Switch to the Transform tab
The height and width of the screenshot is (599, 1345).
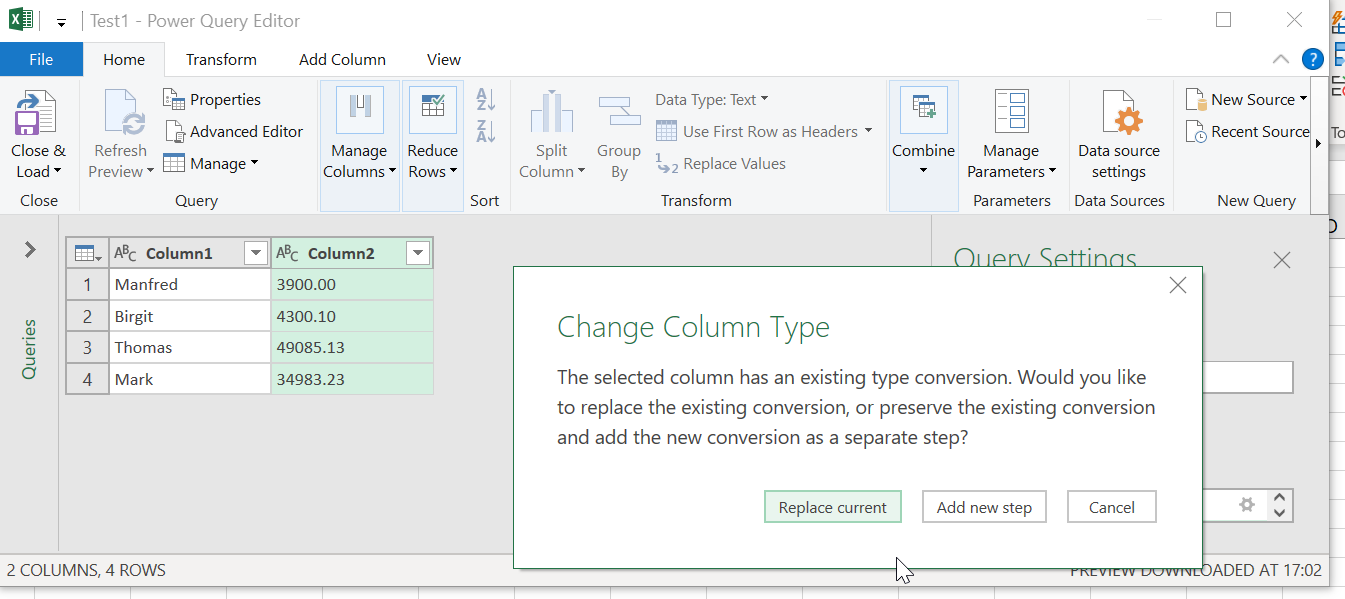pos(221,59)
